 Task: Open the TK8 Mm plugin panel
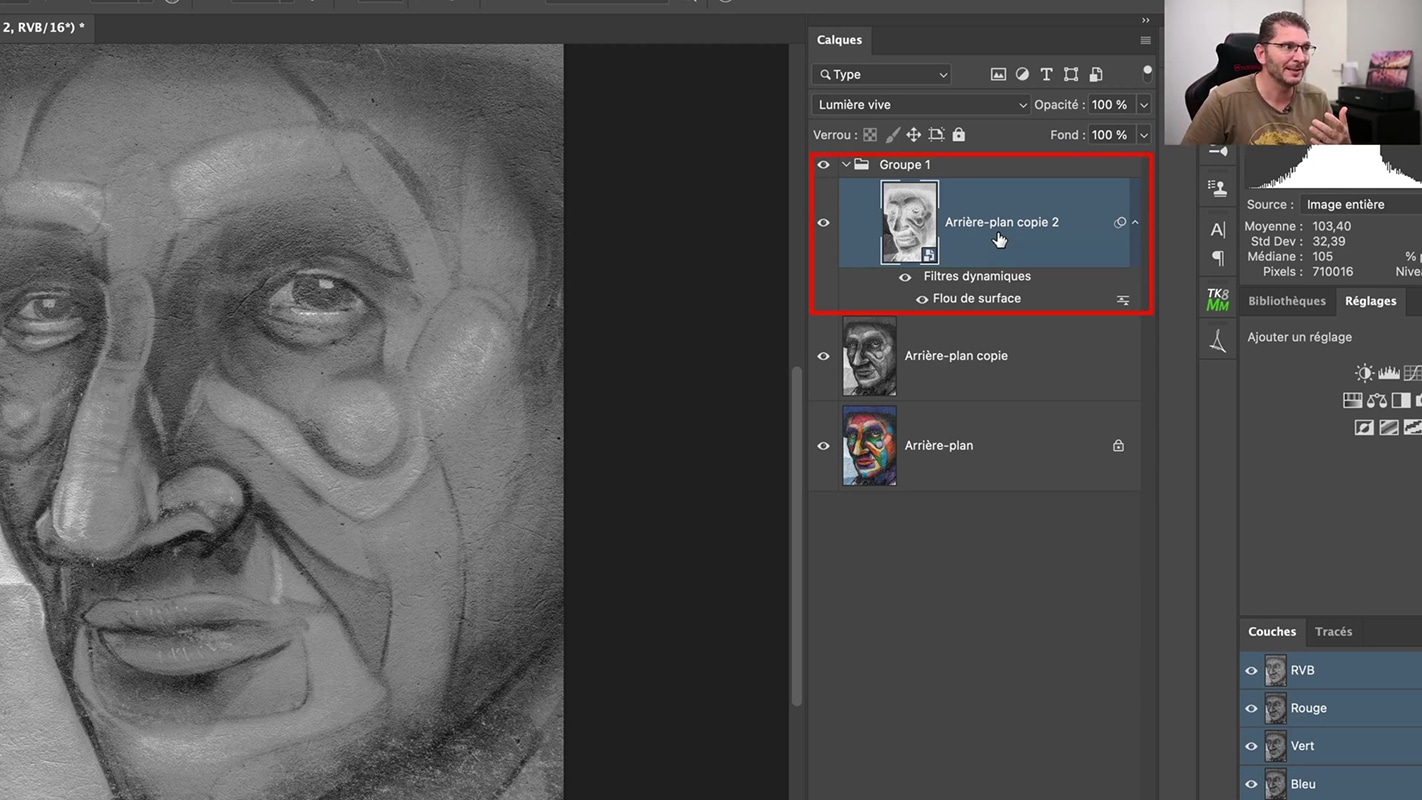coord(1217,300)
